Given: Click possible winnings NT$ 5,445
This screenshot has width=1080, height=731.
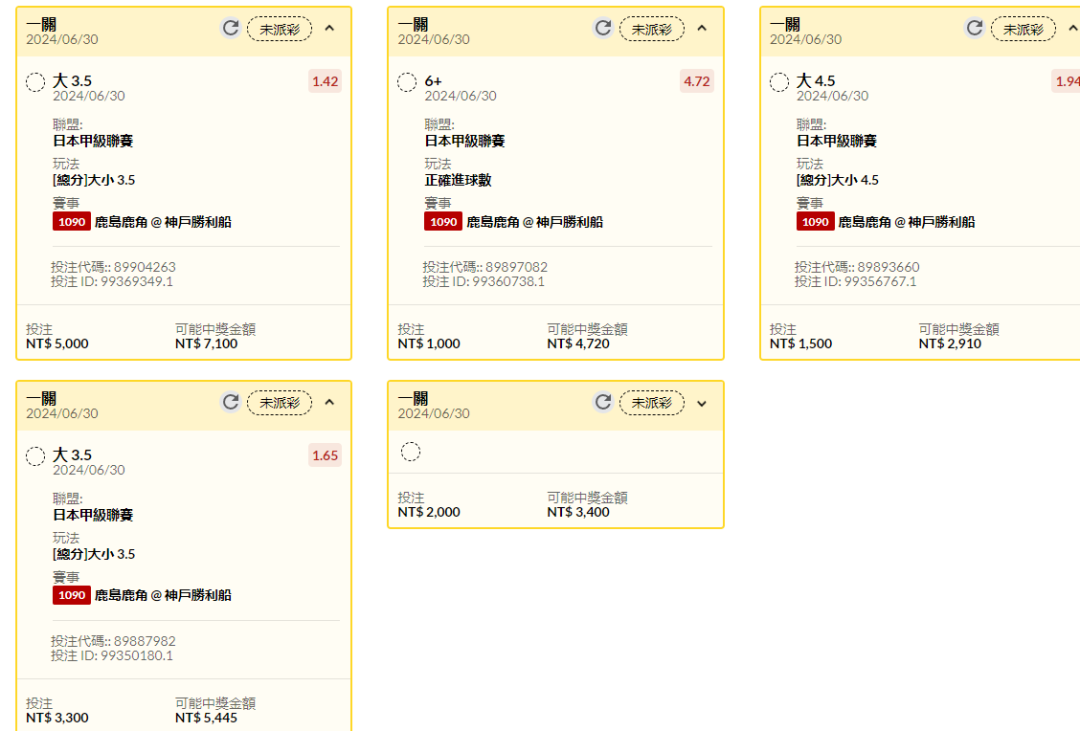Looking at the screenshot, I should [206, 717].
